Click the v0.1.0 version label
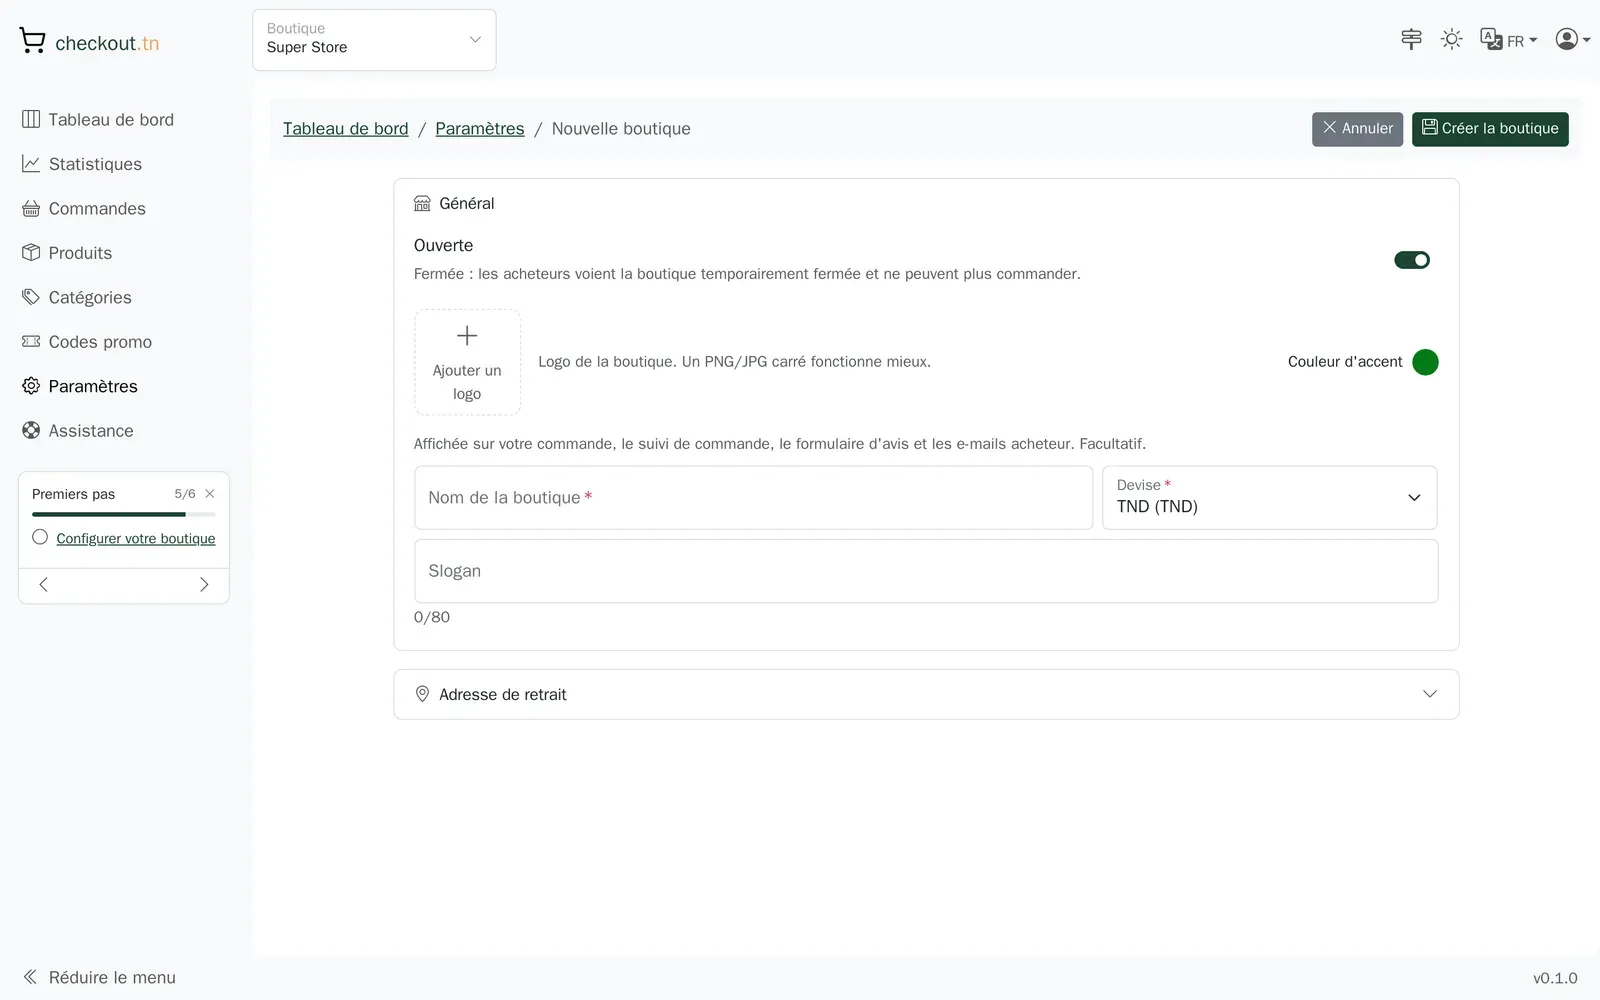This screenshot has width=1600, height=1000. tap(1555, 978)
